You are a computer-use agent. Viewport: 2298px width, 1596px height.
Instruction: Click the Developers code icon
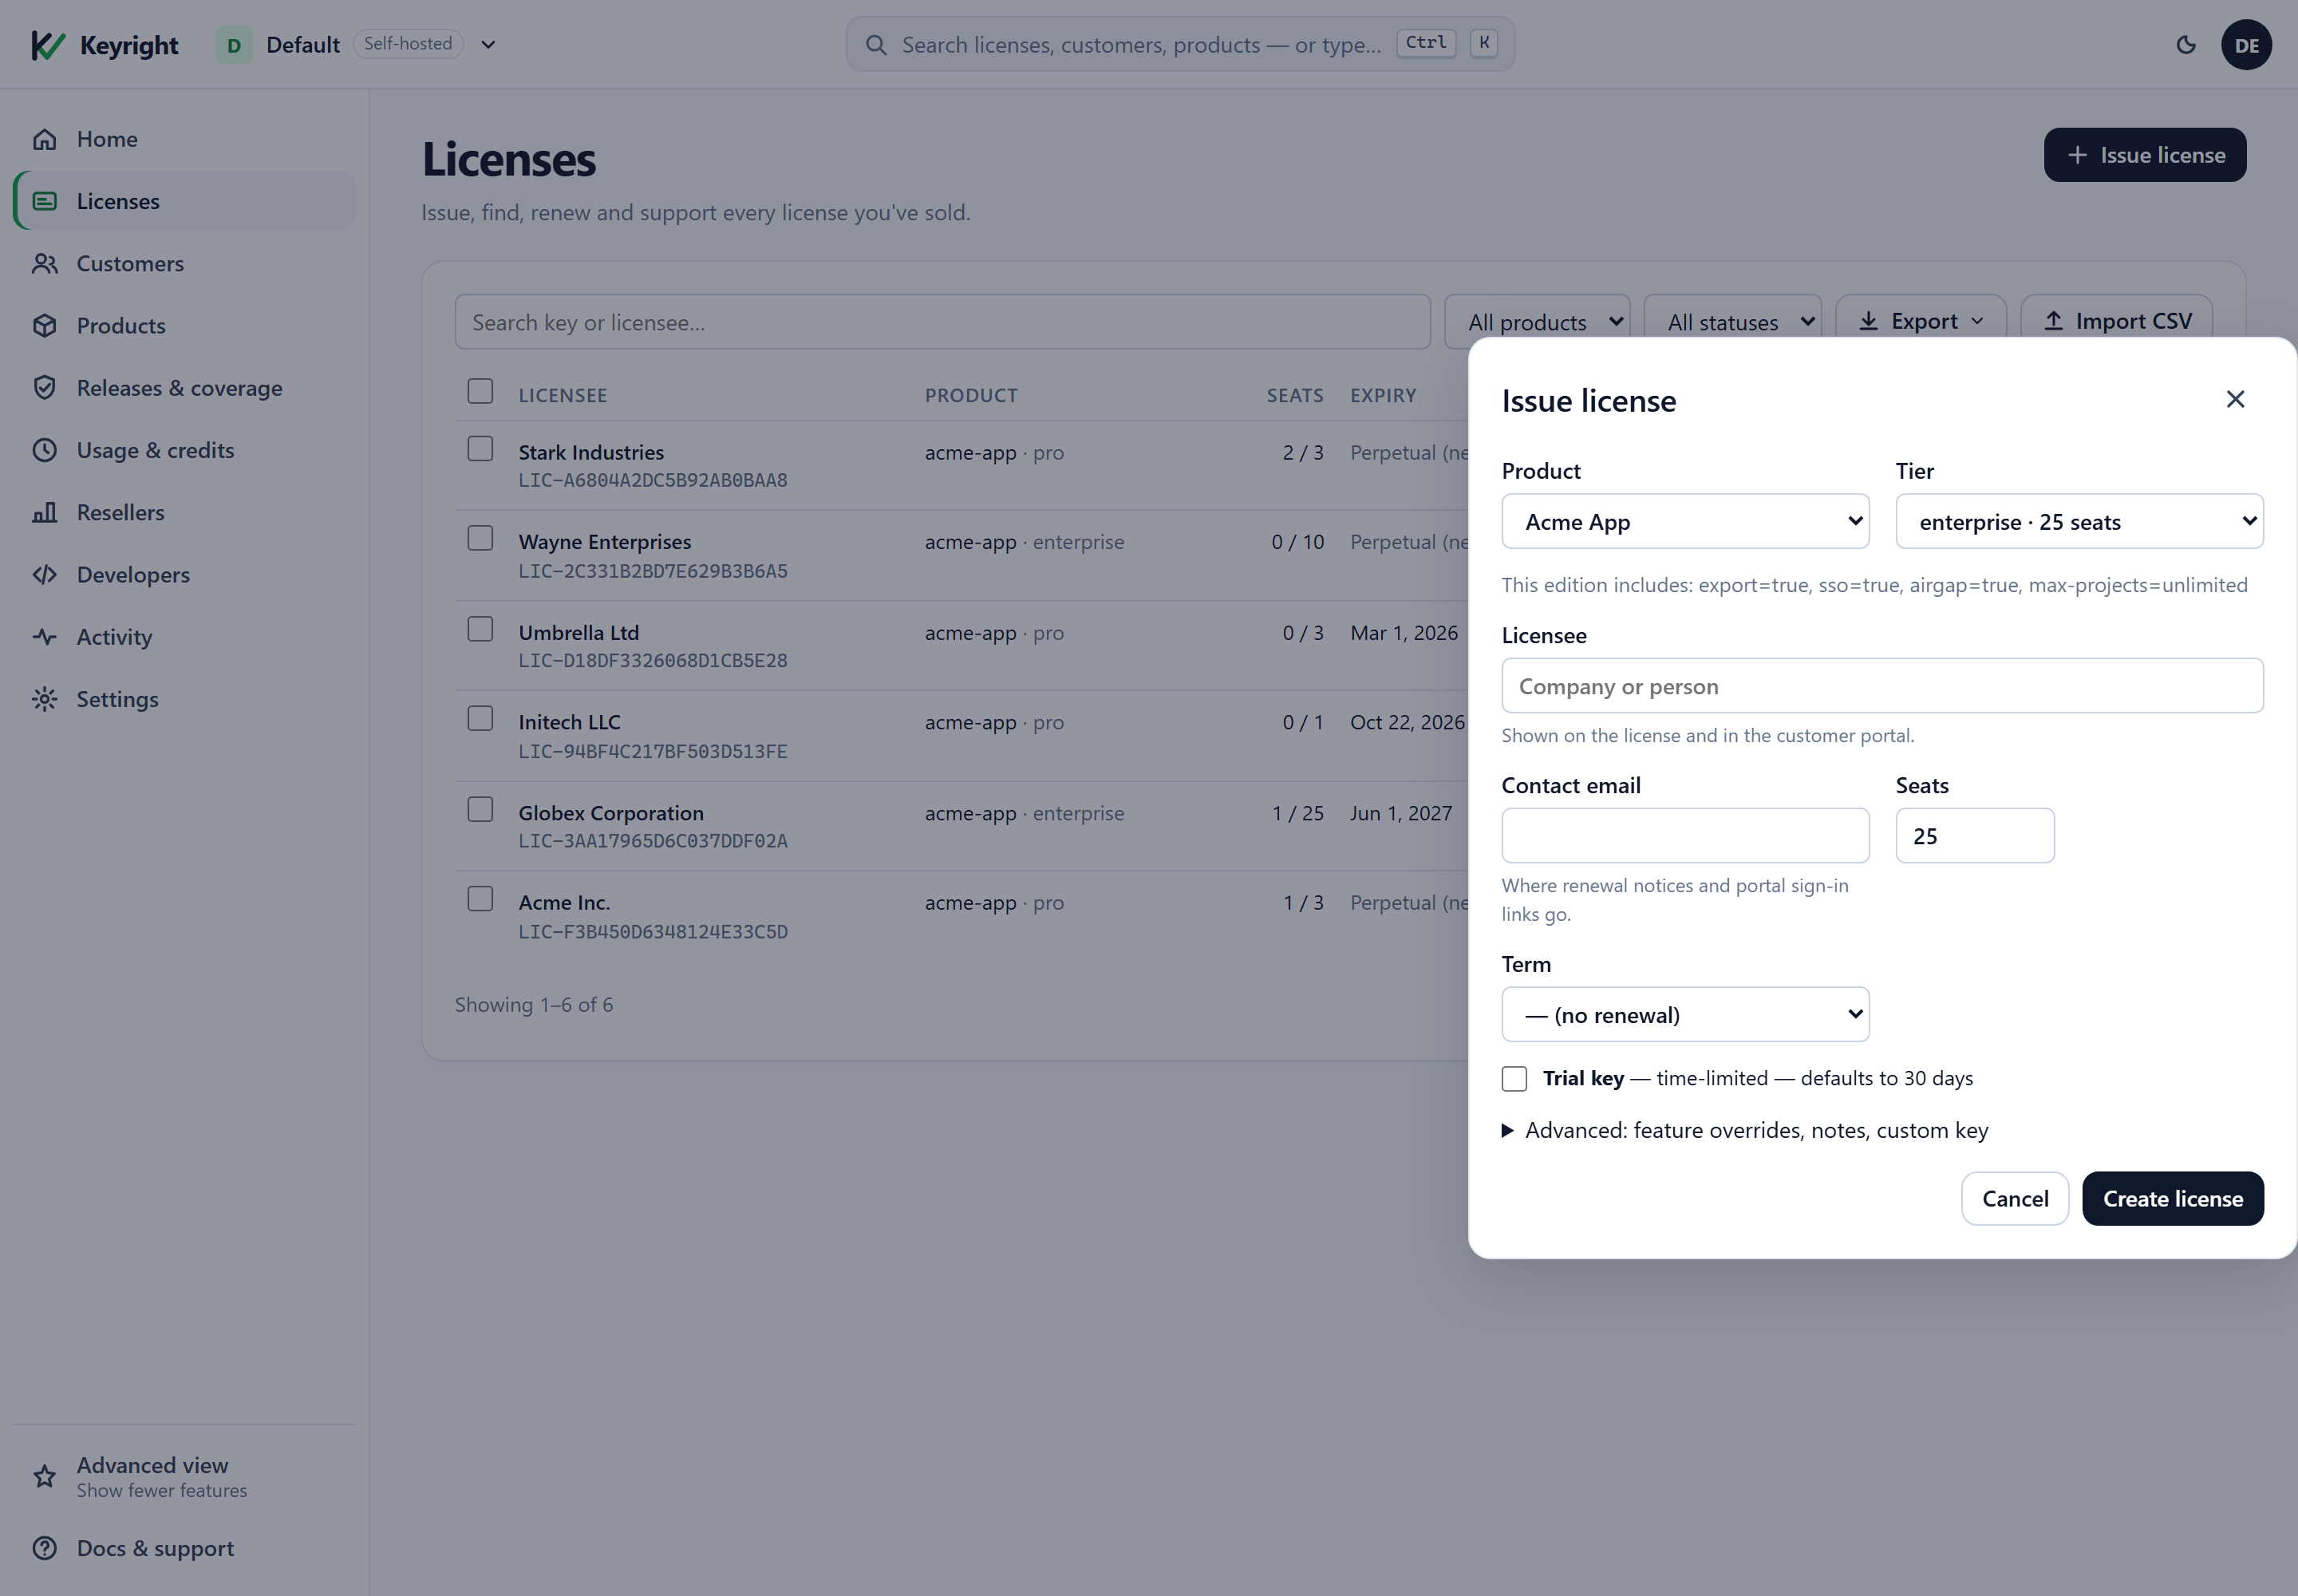click(44, 574)
